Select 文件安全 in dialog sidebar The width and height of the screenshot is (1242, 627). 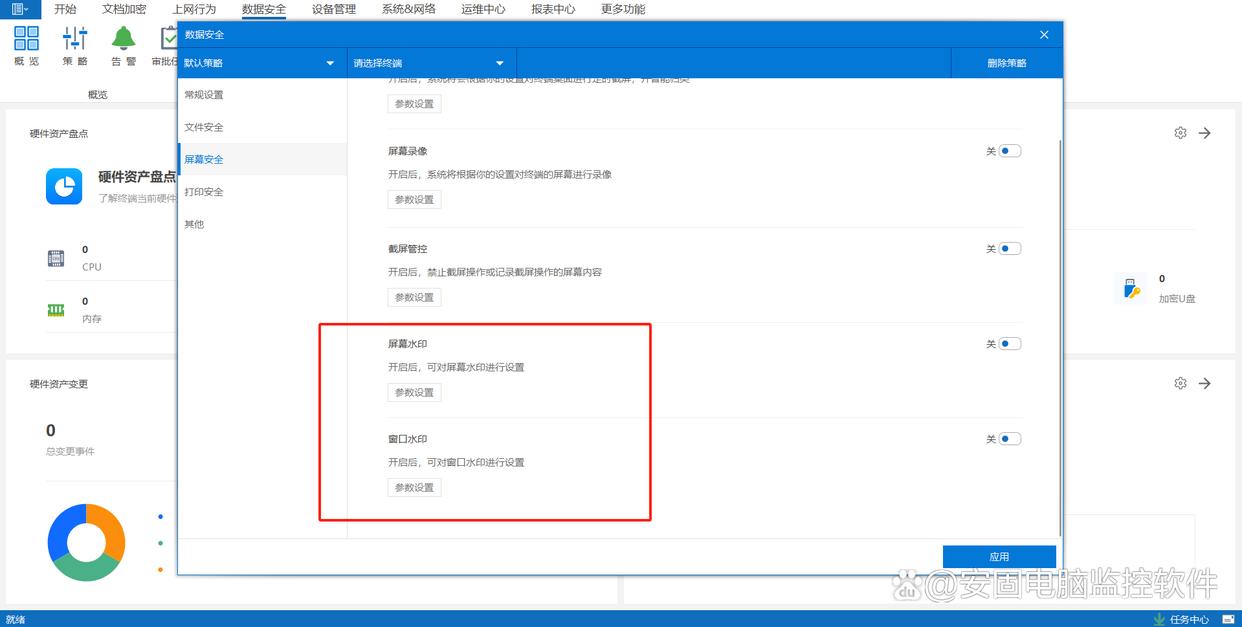point(262,127)
